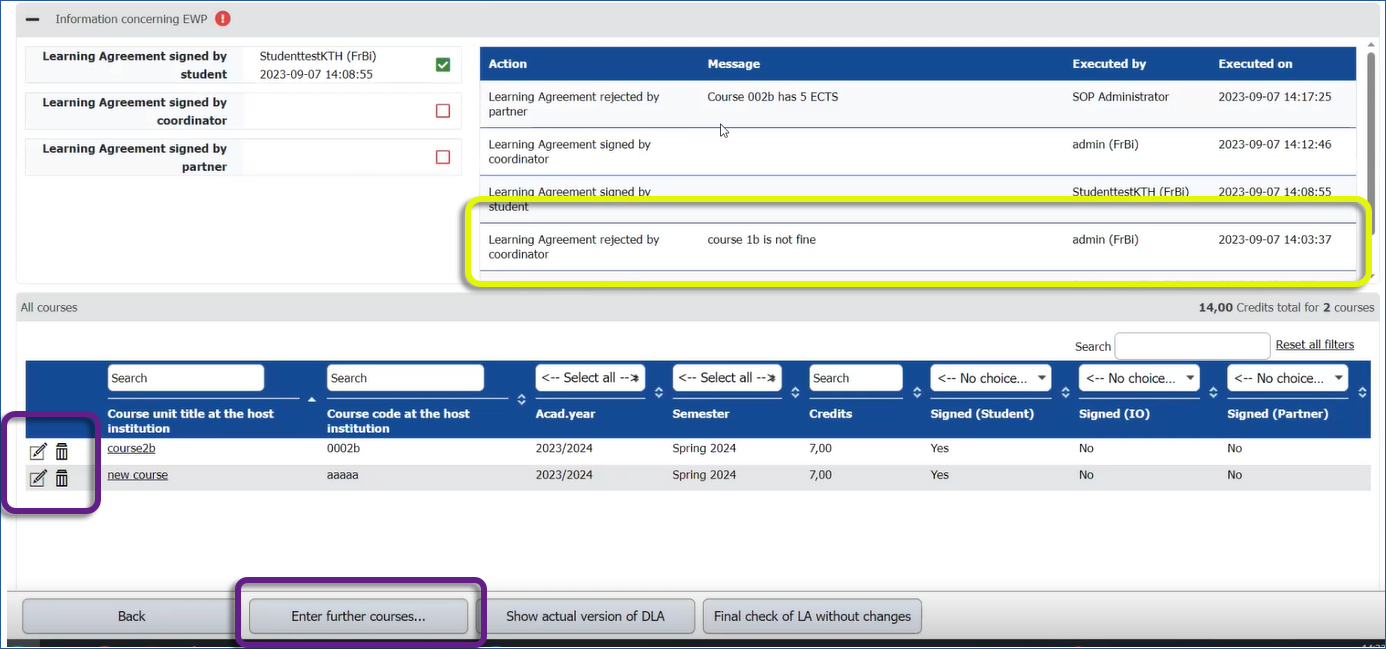
Task: Delete the course2b row with trash icon
Action: click(x=62, y=452)
